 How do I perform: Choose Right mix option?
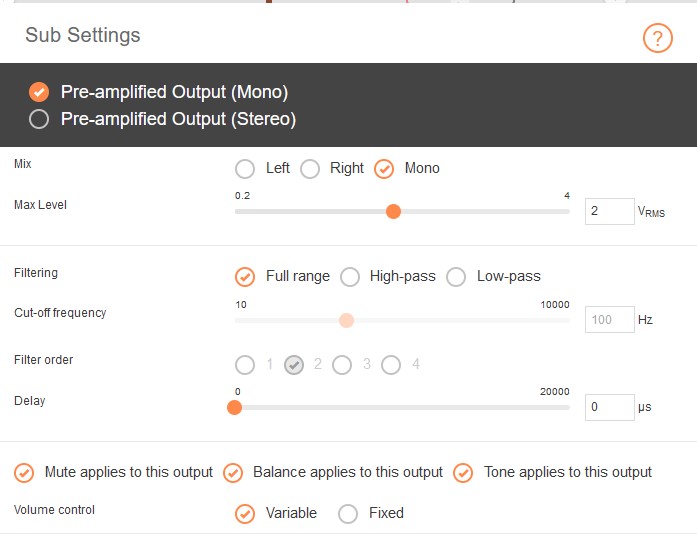point(310,169)
